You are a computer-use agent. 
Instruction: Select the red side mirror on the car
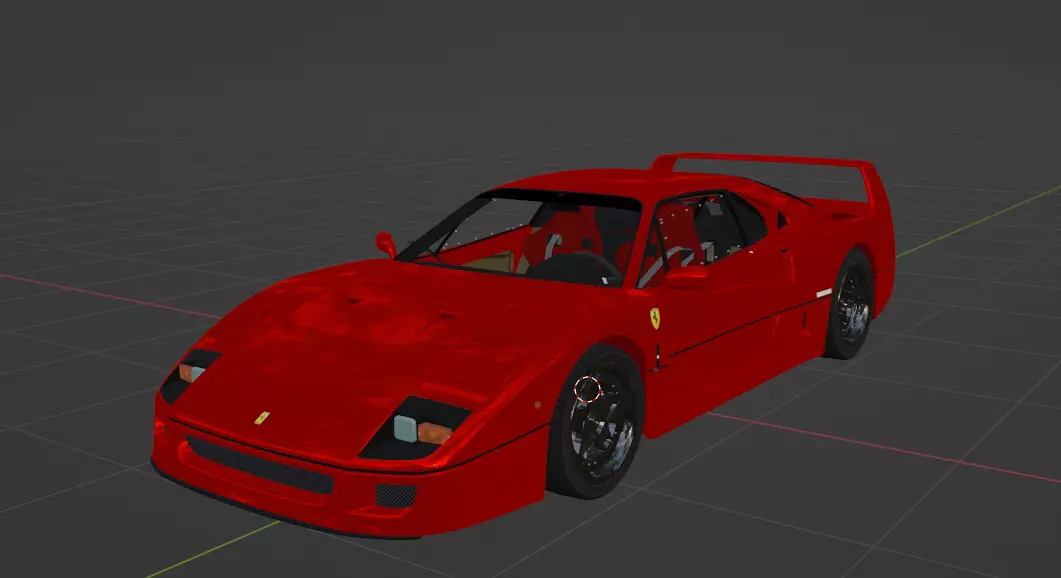pos(386,244)
